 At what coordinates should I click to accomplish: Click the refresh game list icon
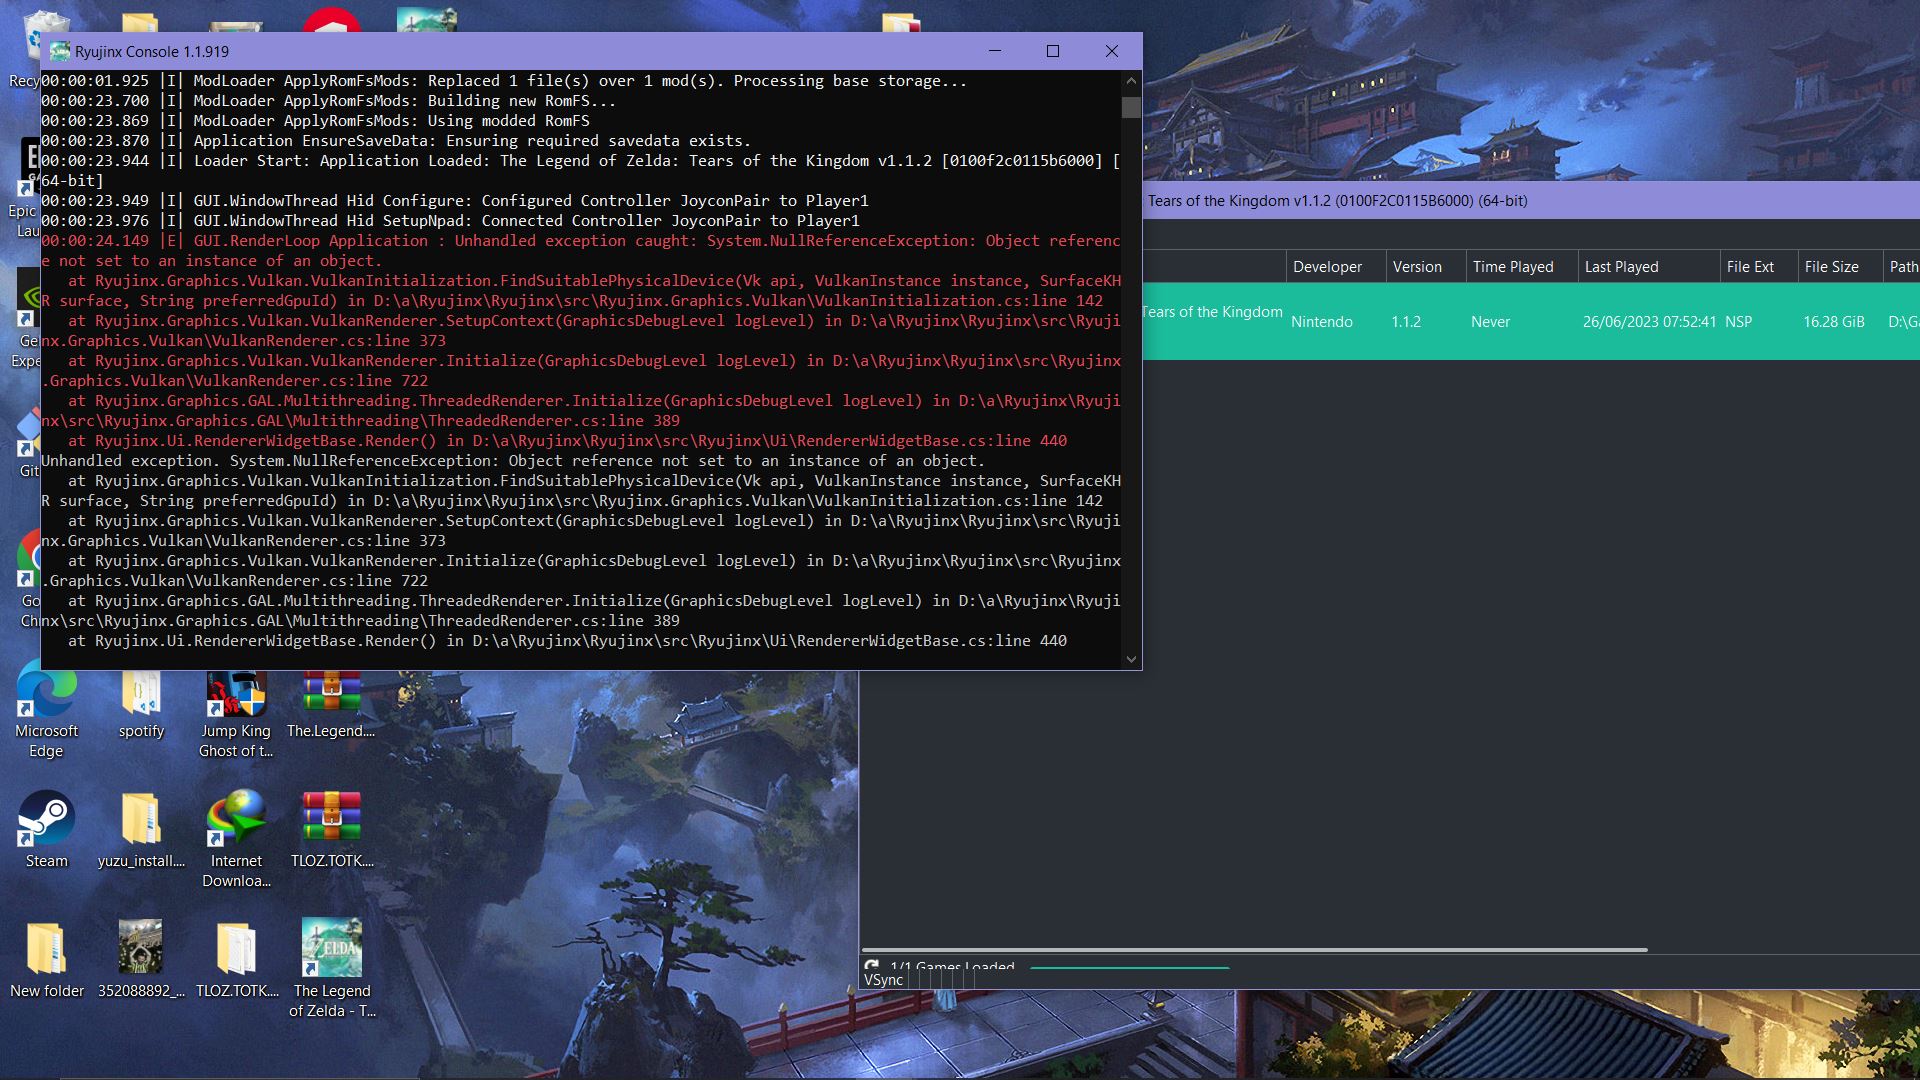(x=872, y=965)
